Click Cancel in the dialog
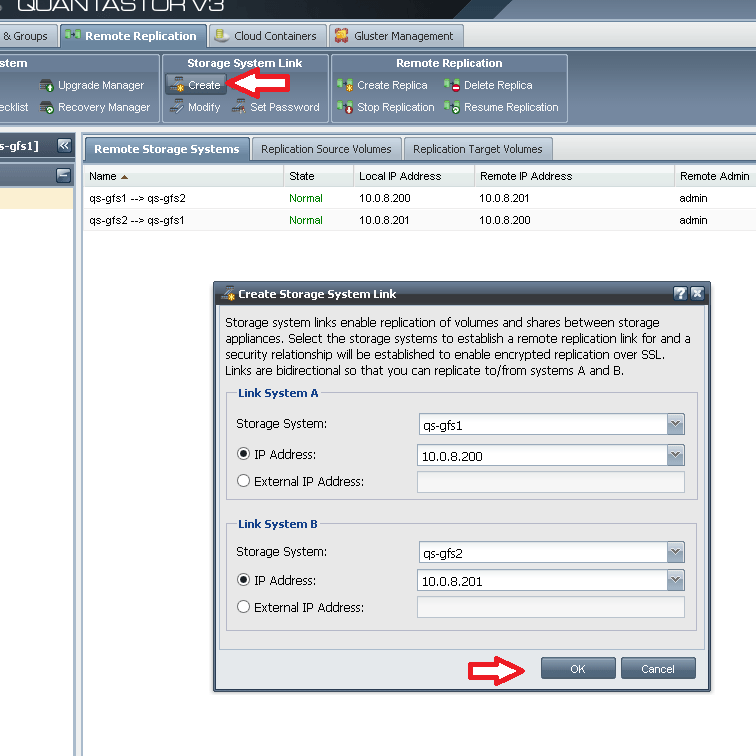The width and height of the screenshot is (756, 756). click(x=657, y=669)
